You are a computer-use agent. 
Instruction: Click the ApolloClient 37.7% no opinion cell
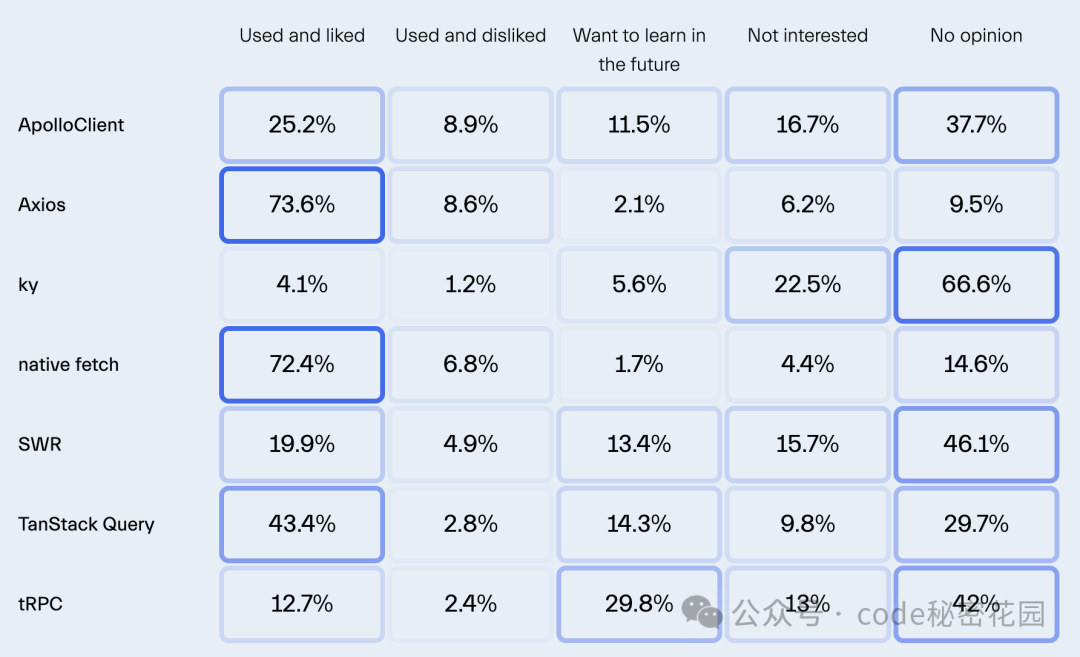976,125
